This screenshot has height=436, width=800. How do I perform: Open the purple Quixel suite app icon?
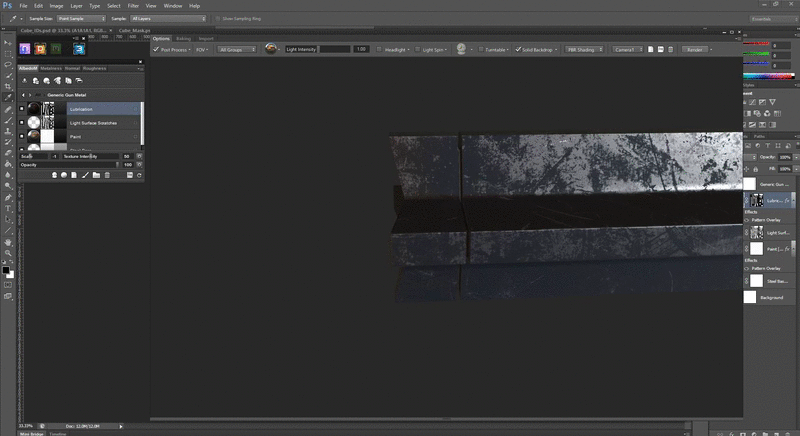point(24,49)
